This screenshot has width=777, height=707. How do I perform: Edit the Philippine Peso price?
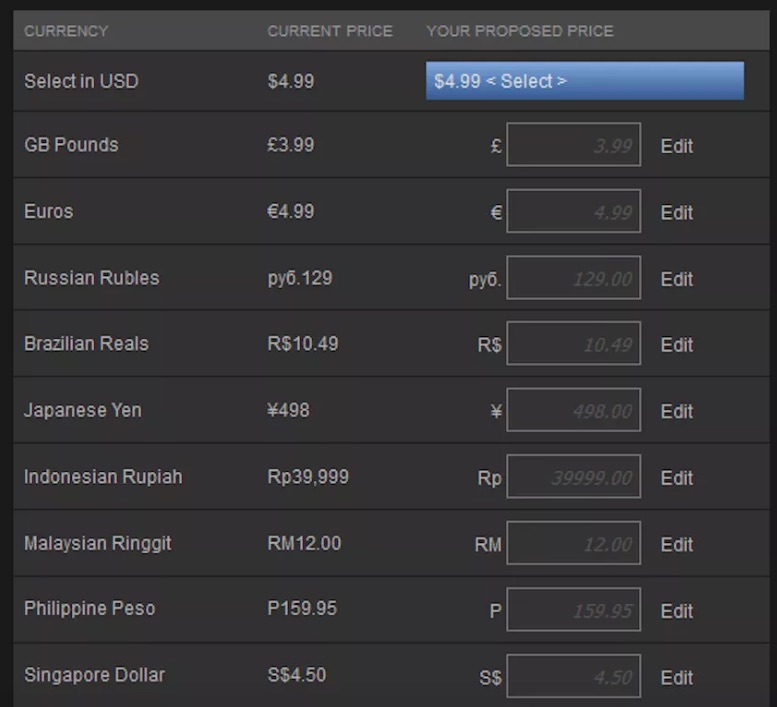(676, 610)
